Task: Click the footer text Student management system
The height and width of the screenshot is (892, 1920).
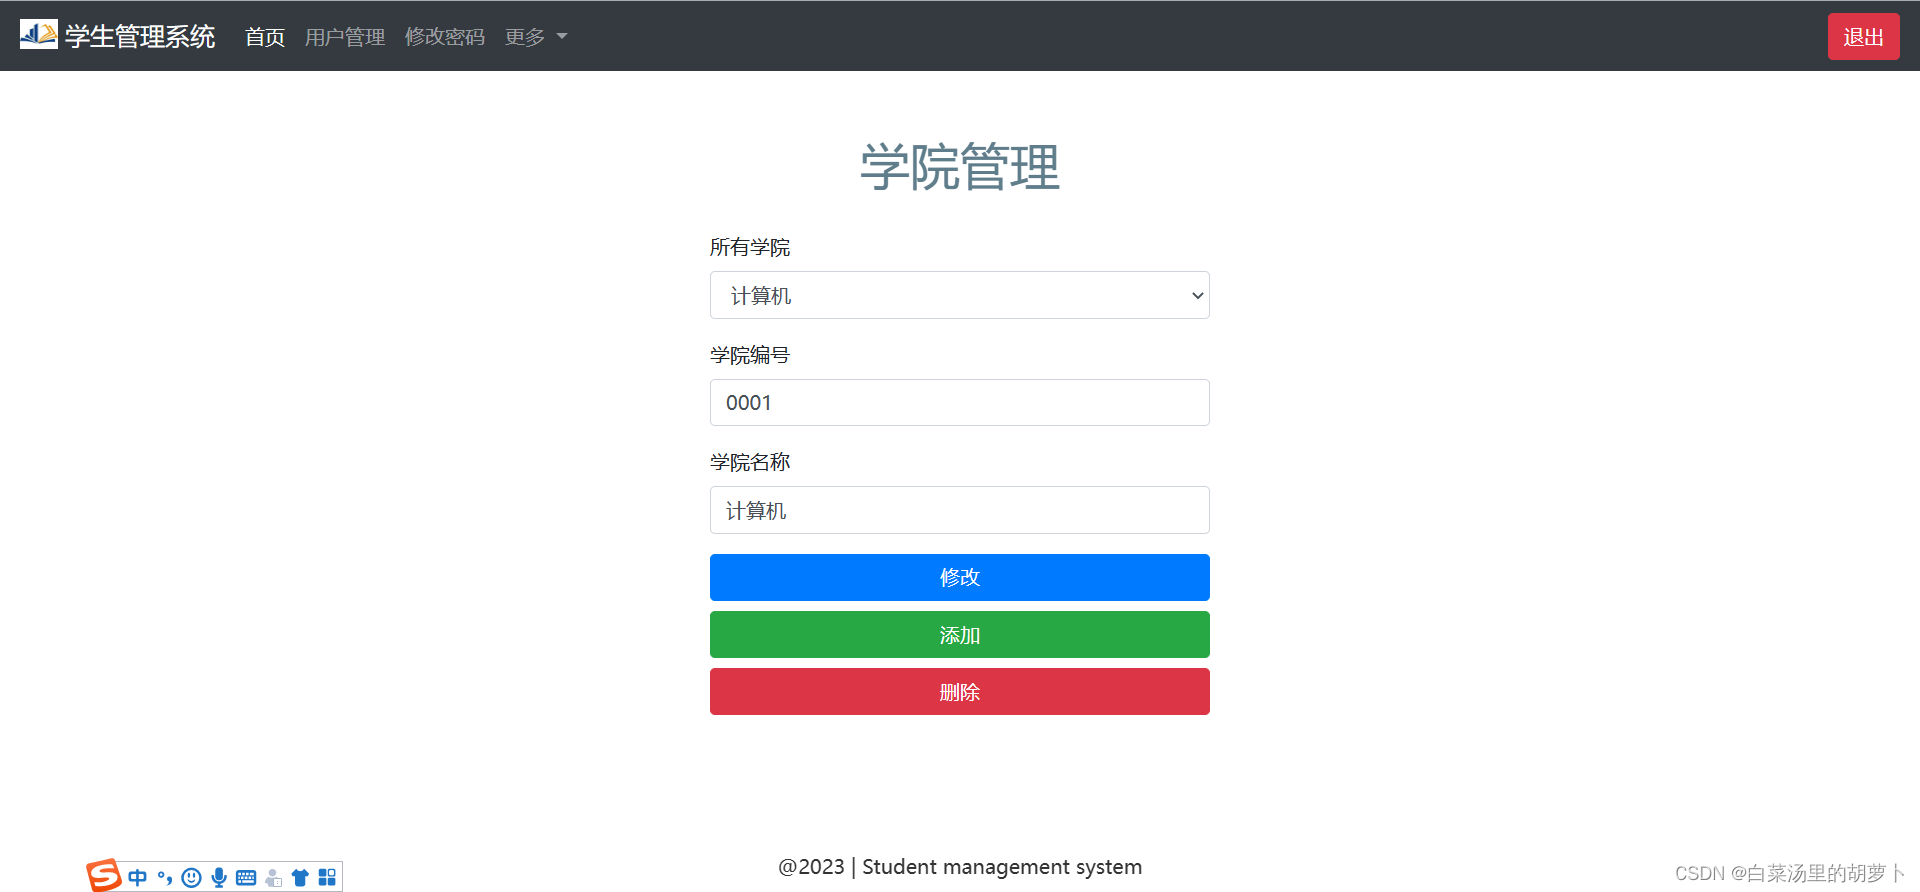Action: tap(1002, 867)
